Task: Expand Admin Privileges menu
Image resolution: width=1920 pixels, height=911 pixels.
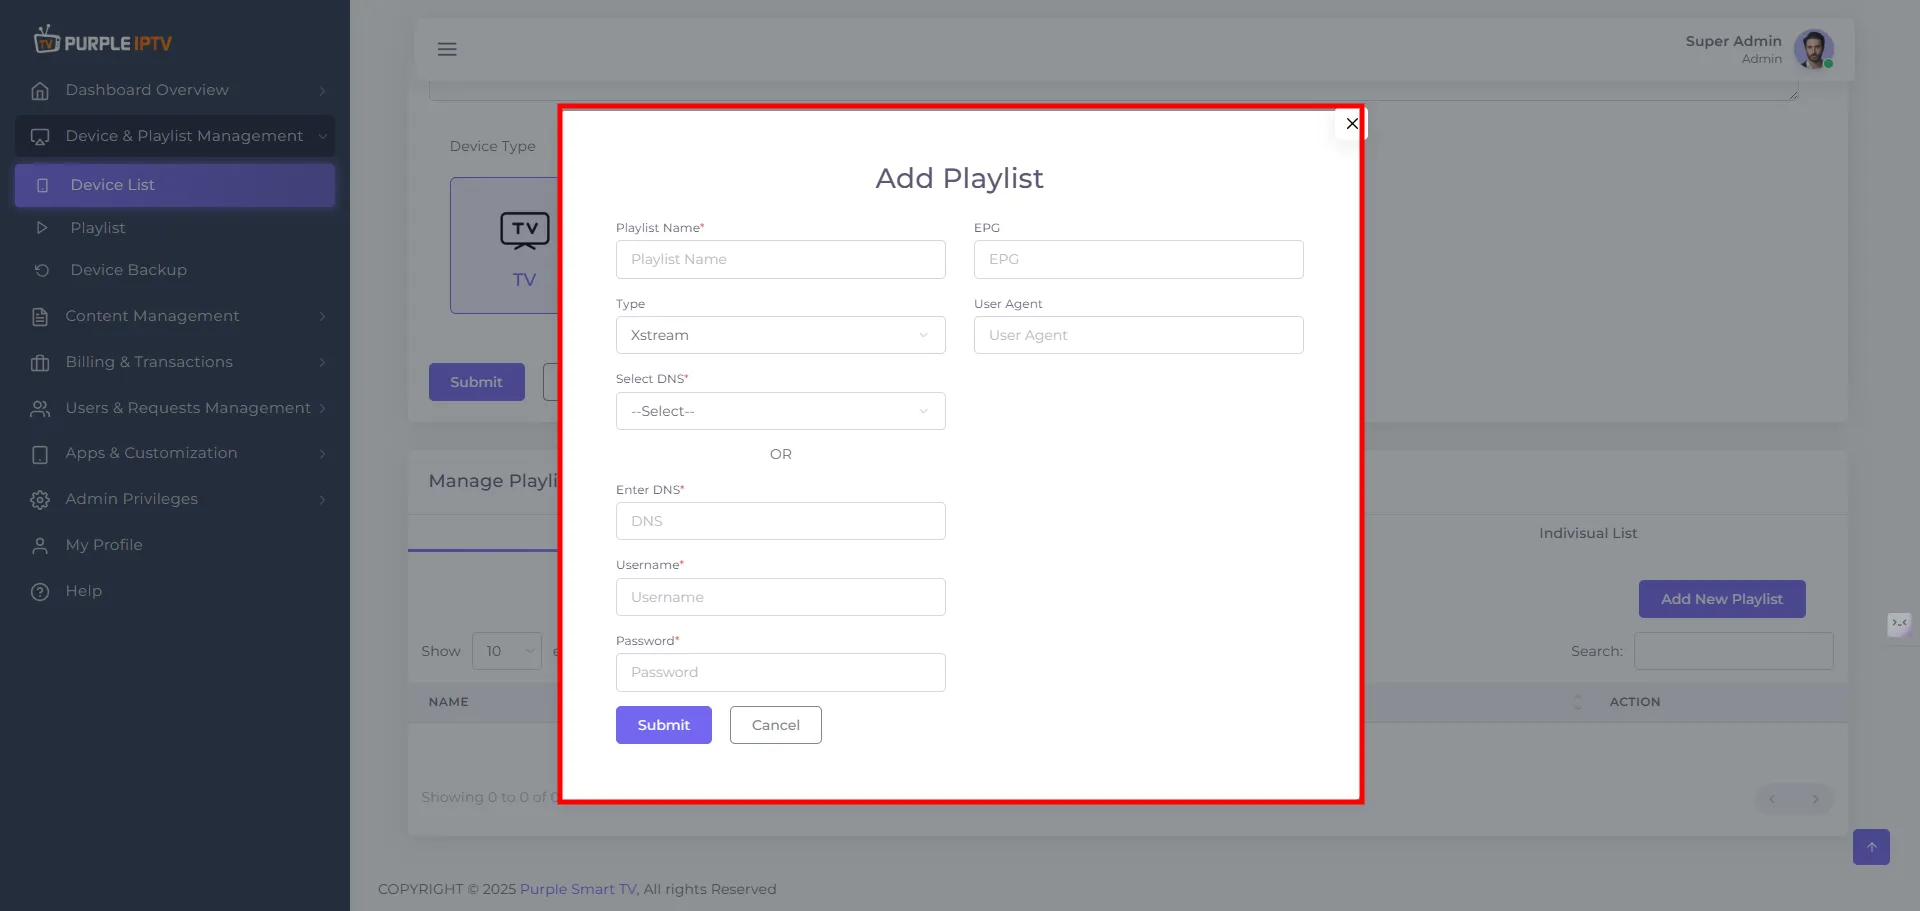Action: (x=175, y=499)
